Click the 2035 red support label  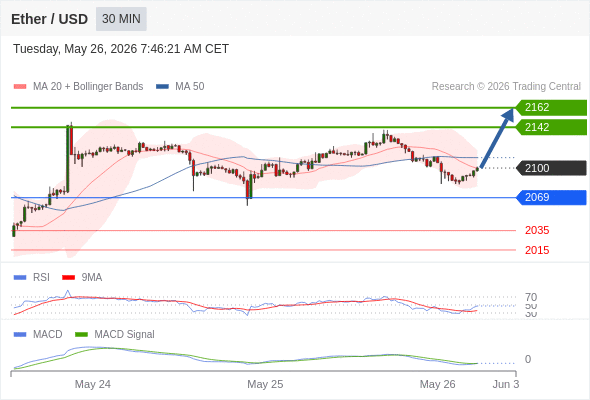[537, 230]
